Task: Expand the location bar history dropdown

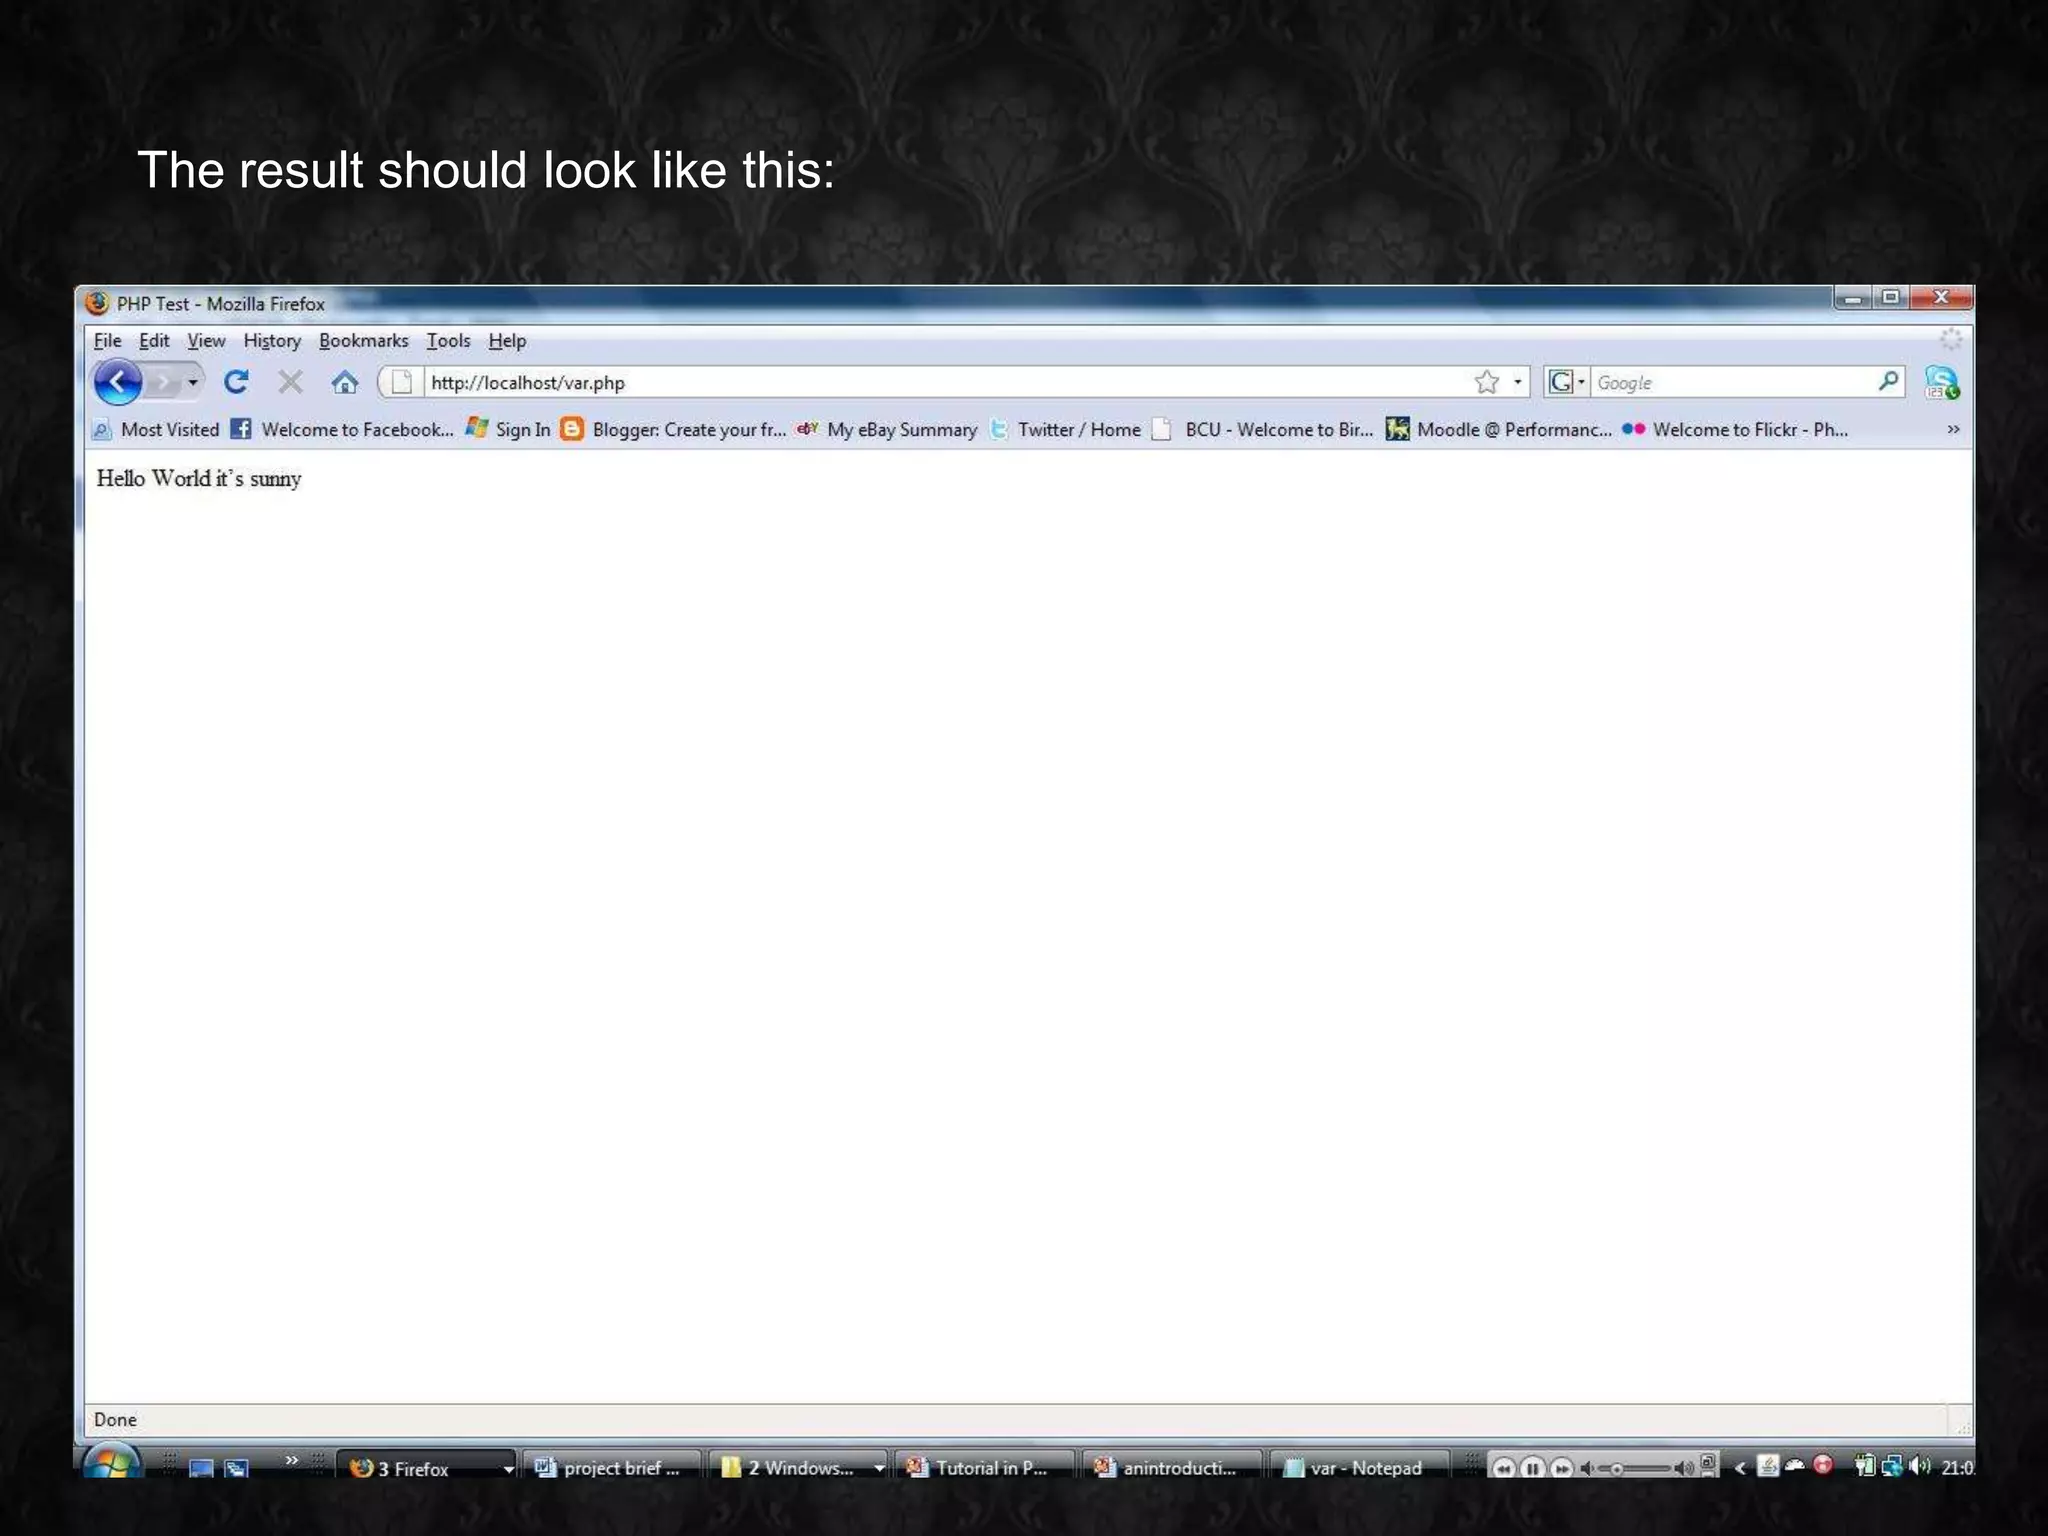Action: click(x=1517, y=382)
